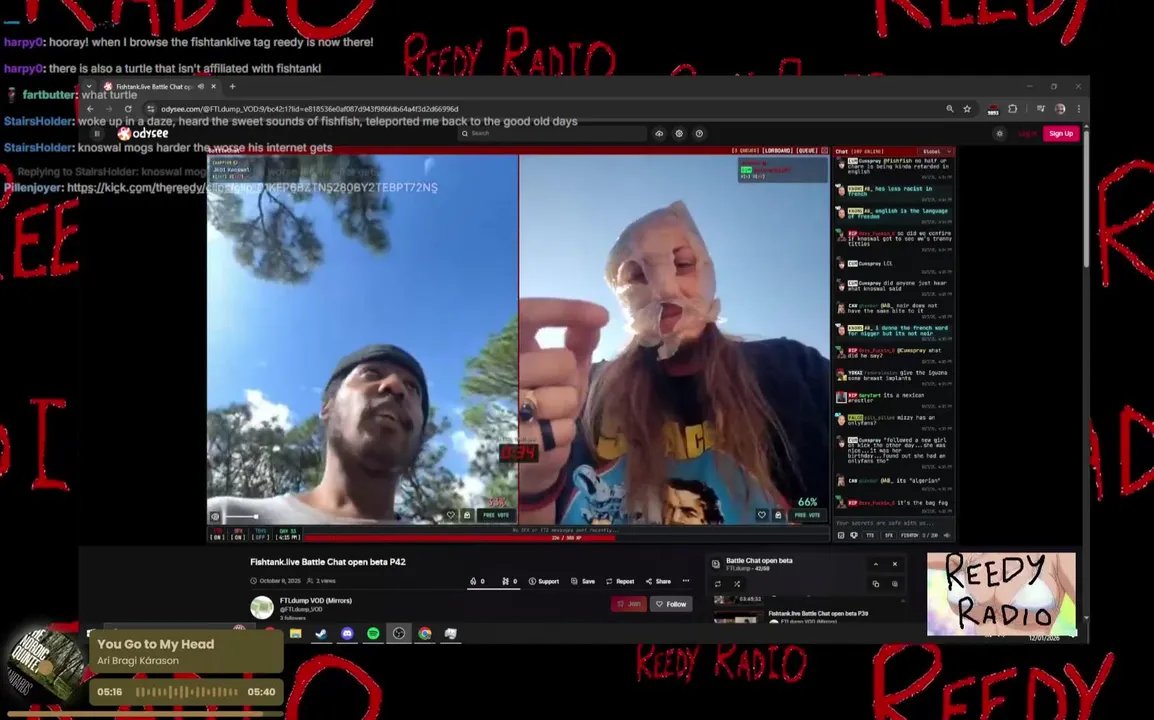Open Spotify from the taskbar
The height and width of the screenshot is (720, 1154).
point(373,633)
